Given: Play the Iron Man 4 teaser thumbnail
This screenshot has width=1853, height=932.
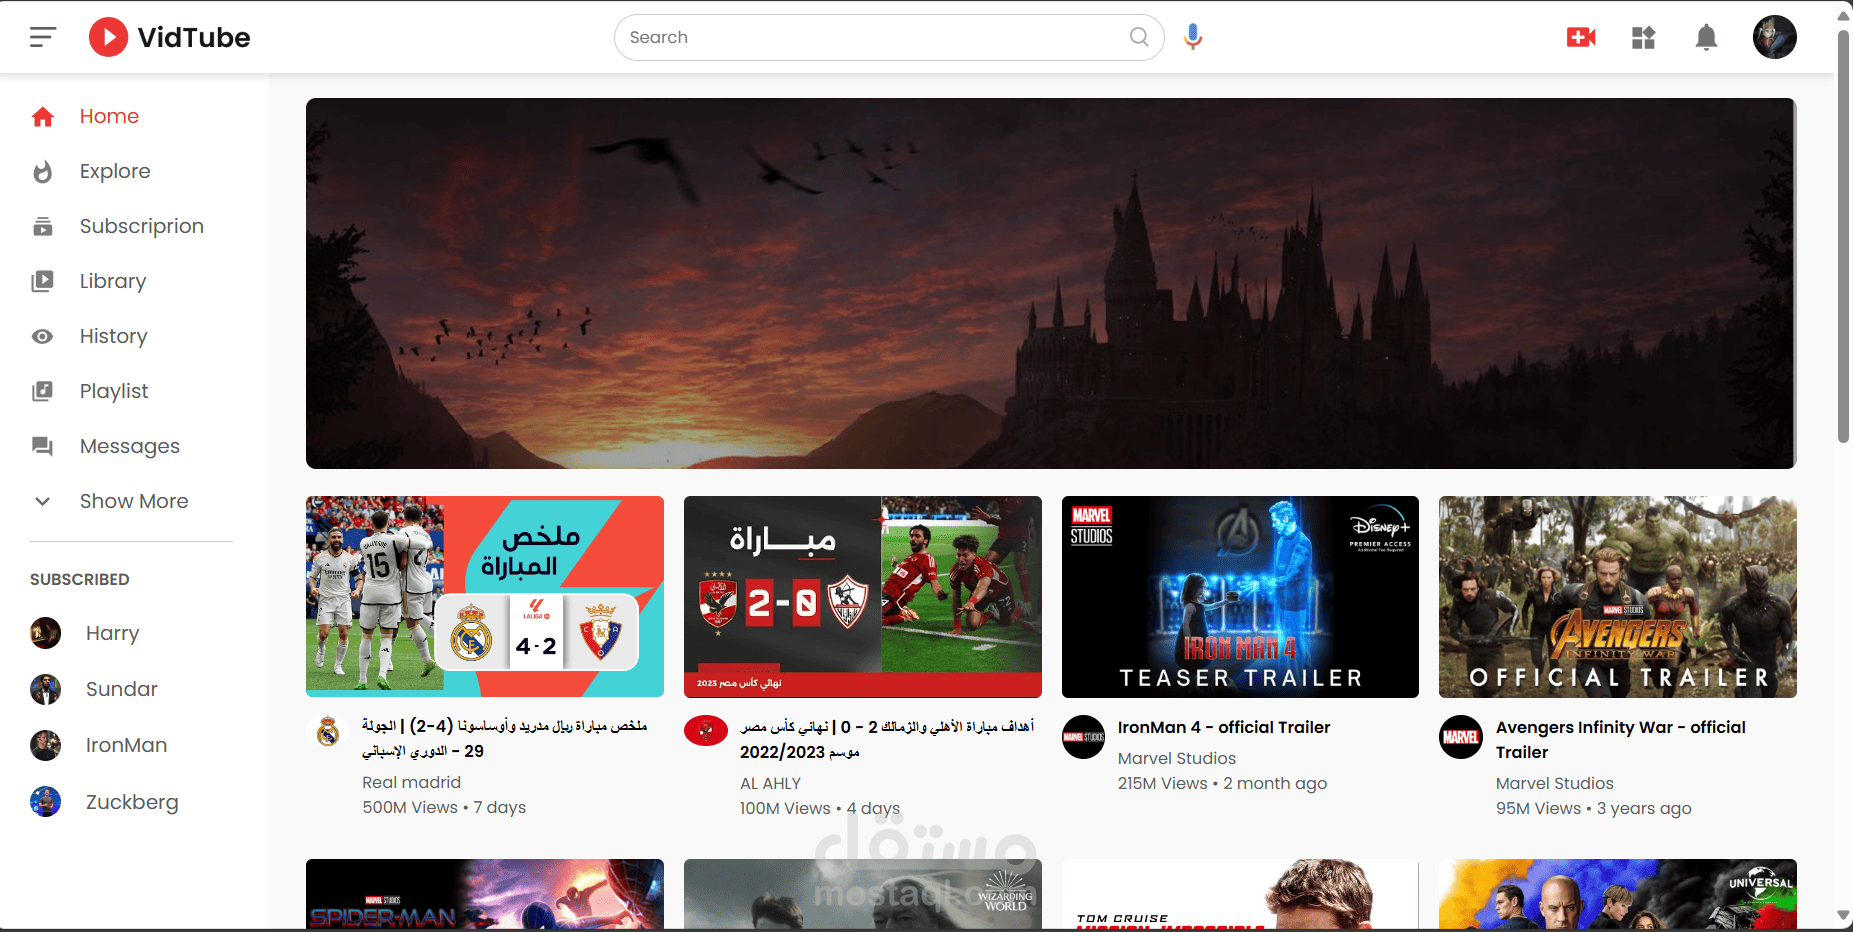Looking at the screenshot, I should (x=1240, y=596).
